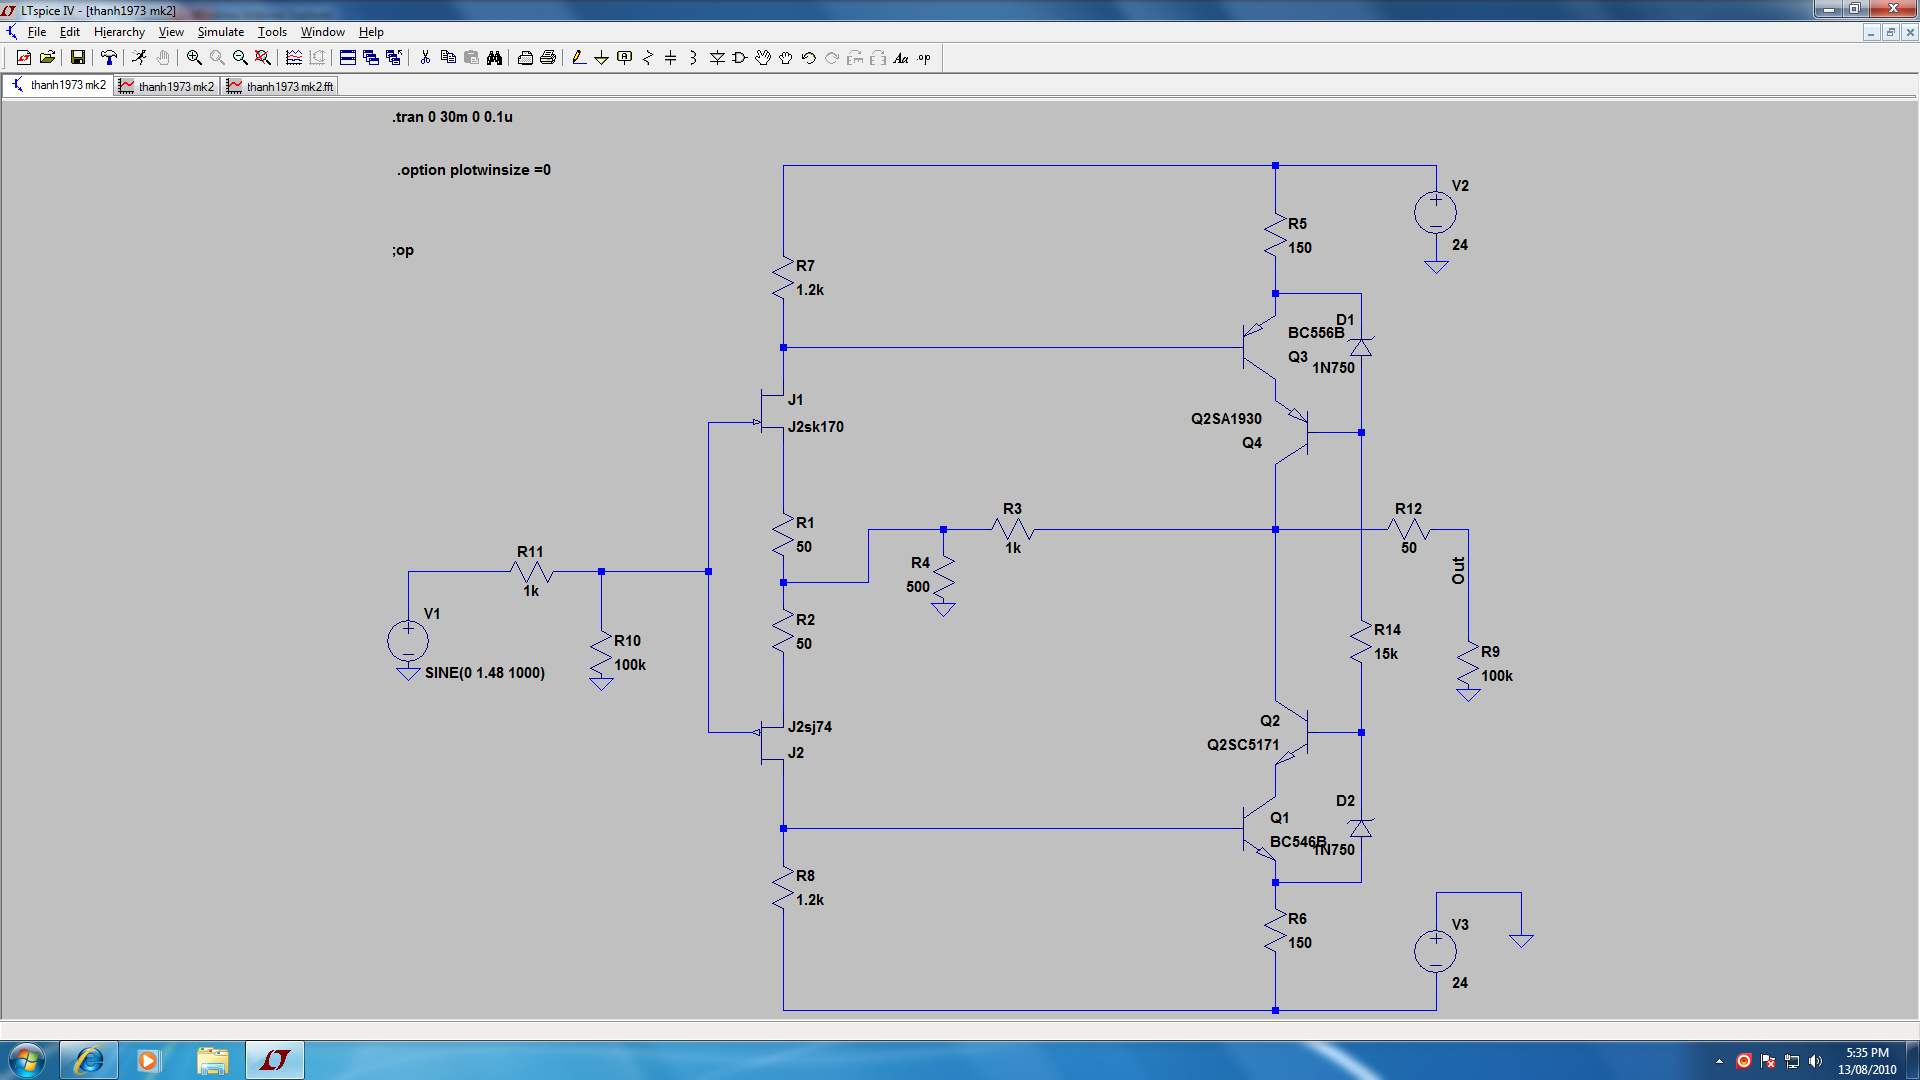The width and height of the screenshot is (1920, 1080).
Task: Select the Resistor placement tool
Action: pyautogui.click(x=648, y=58)
